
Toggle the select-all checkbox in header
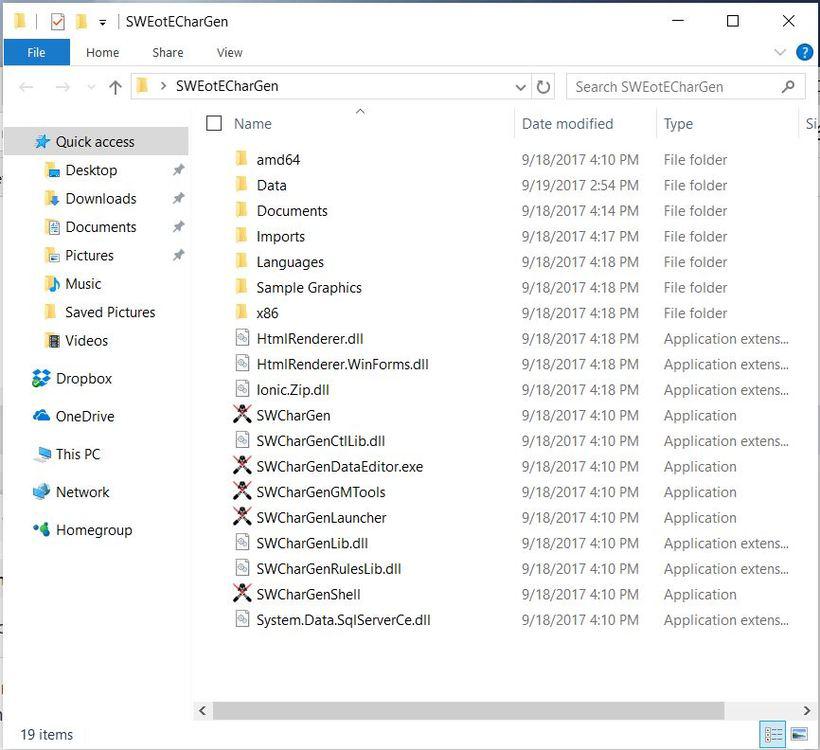click(214, 124)
